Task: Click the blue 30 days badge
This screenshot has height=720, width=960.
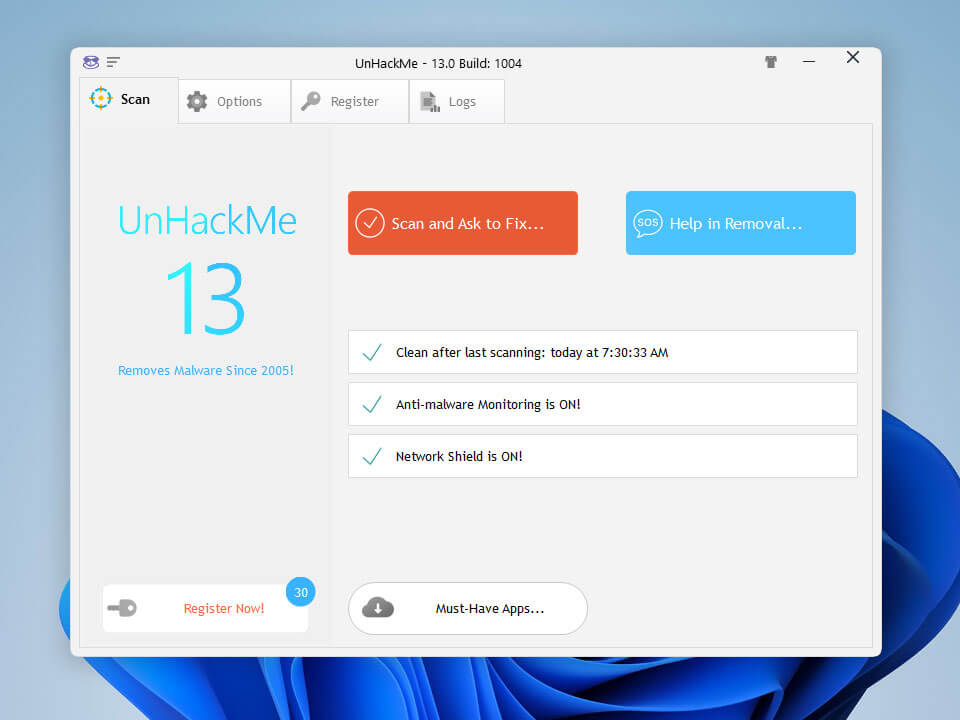Action: point(300,591)
